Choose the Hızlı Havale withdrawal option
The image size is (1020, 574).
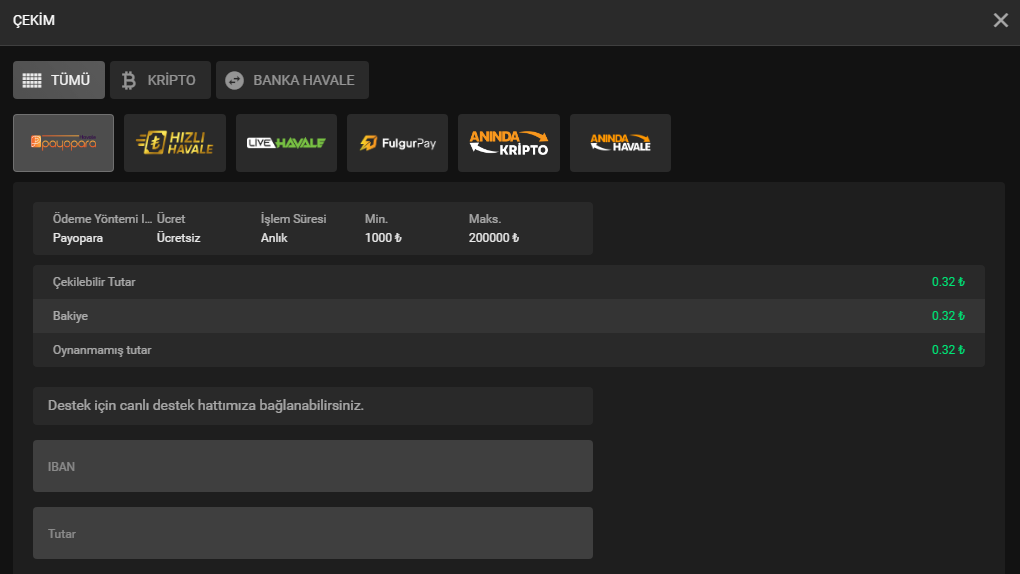pyautogui.click(x=175, y=143)
